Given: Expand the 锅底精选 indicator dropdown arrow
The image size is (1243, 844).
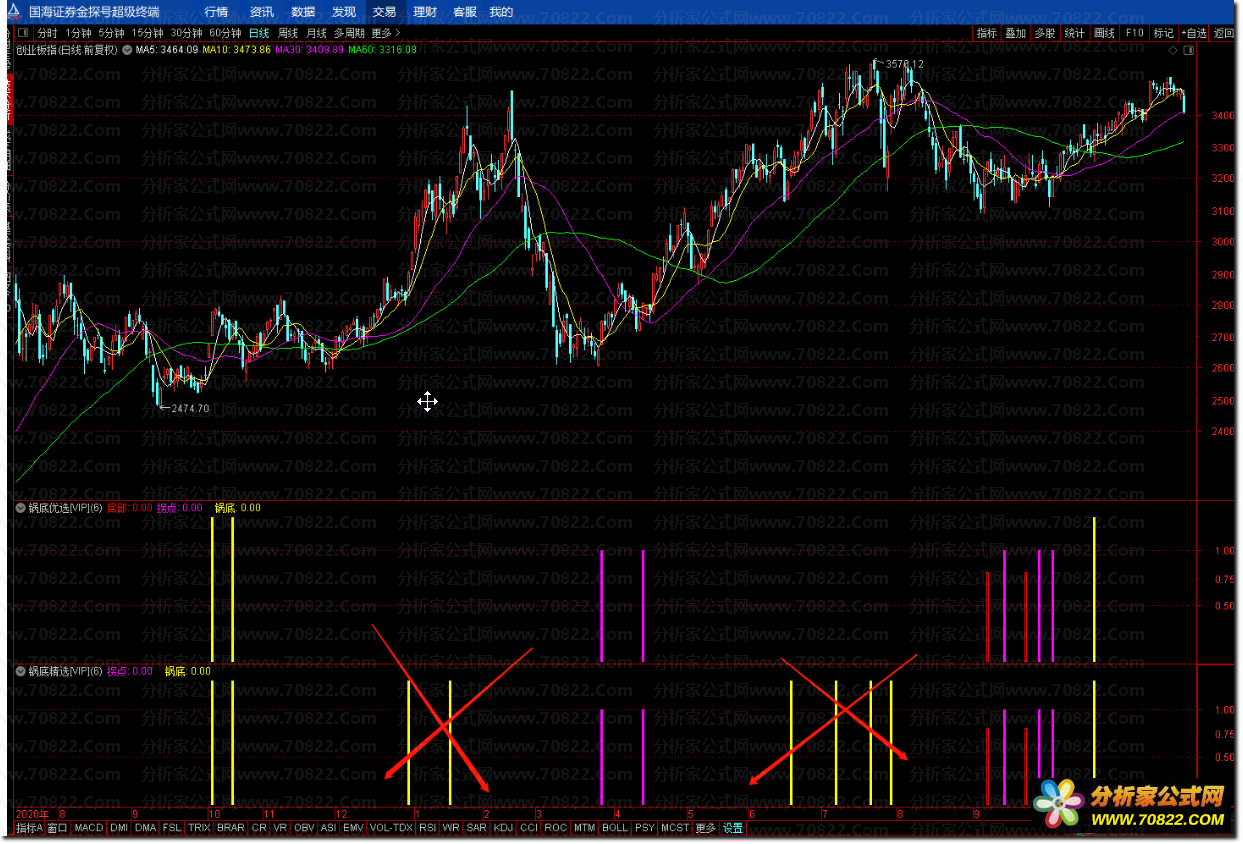Looking at the screenshot, I should click(20, 671).
